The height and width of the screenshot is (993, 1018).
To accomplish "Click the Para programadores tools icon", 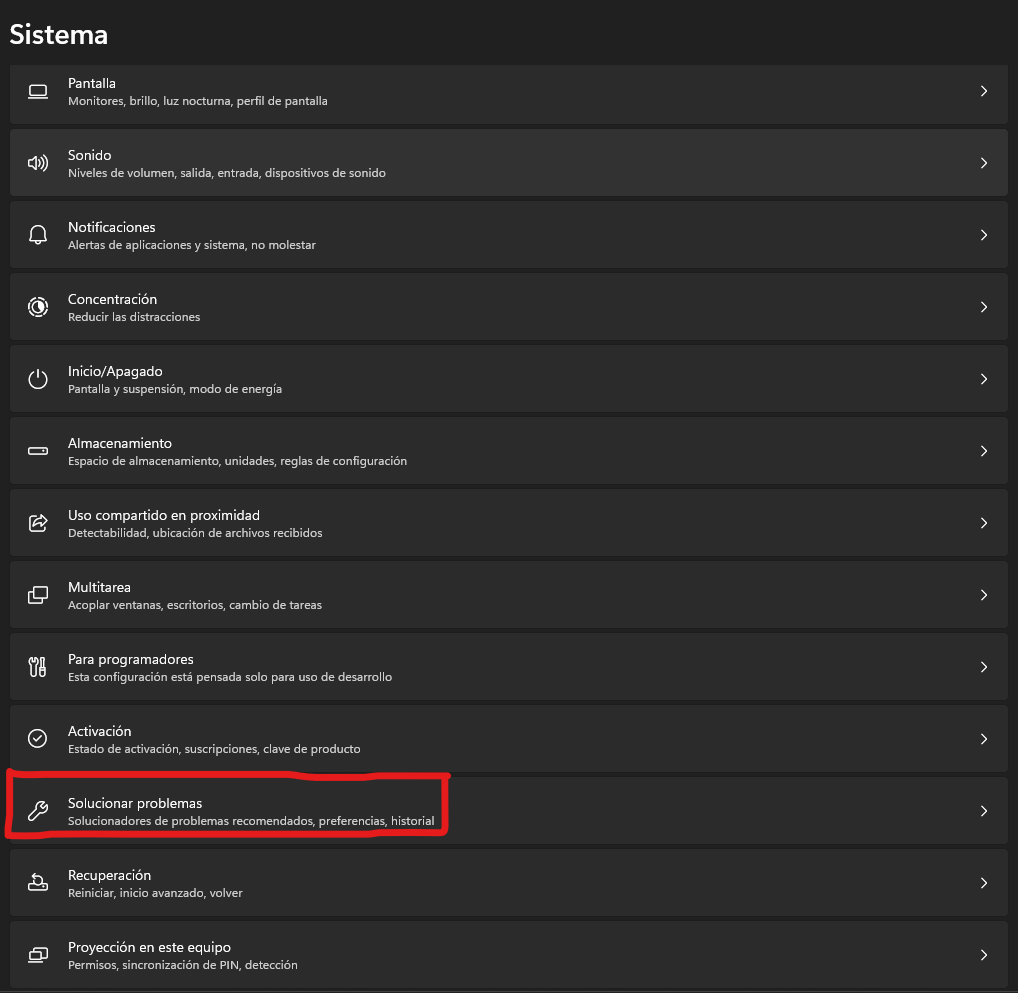I will click(38, 667).
